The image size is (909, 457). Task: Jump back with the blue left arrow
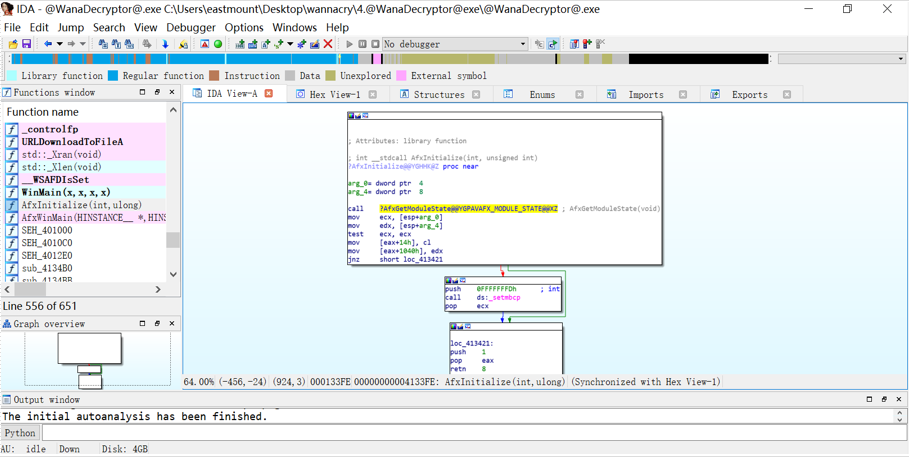pyautogui.click(x=48, y=44)
